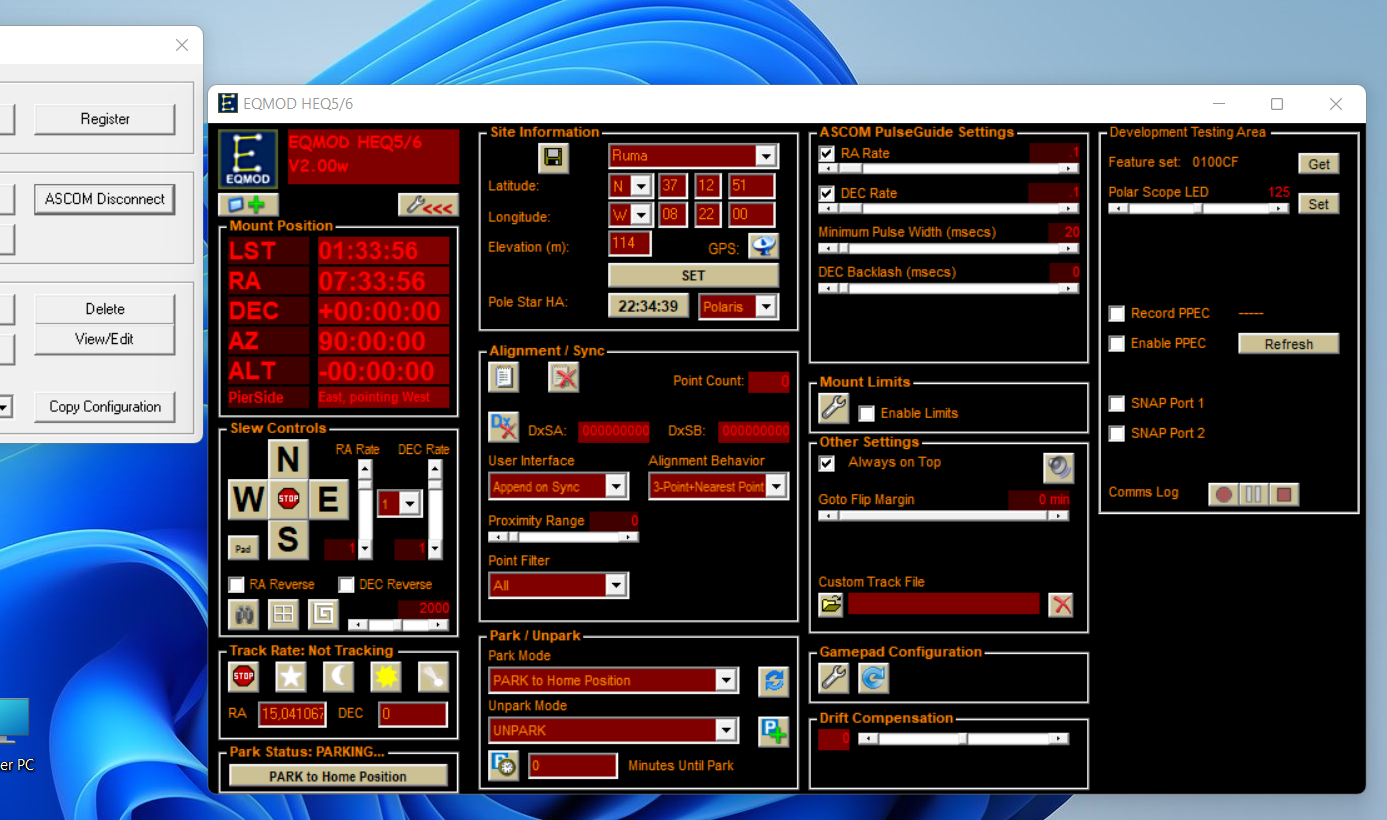Open Mount Limits settings wrench icon
This screenshot has width=1387, height=820.
point(833,408)
